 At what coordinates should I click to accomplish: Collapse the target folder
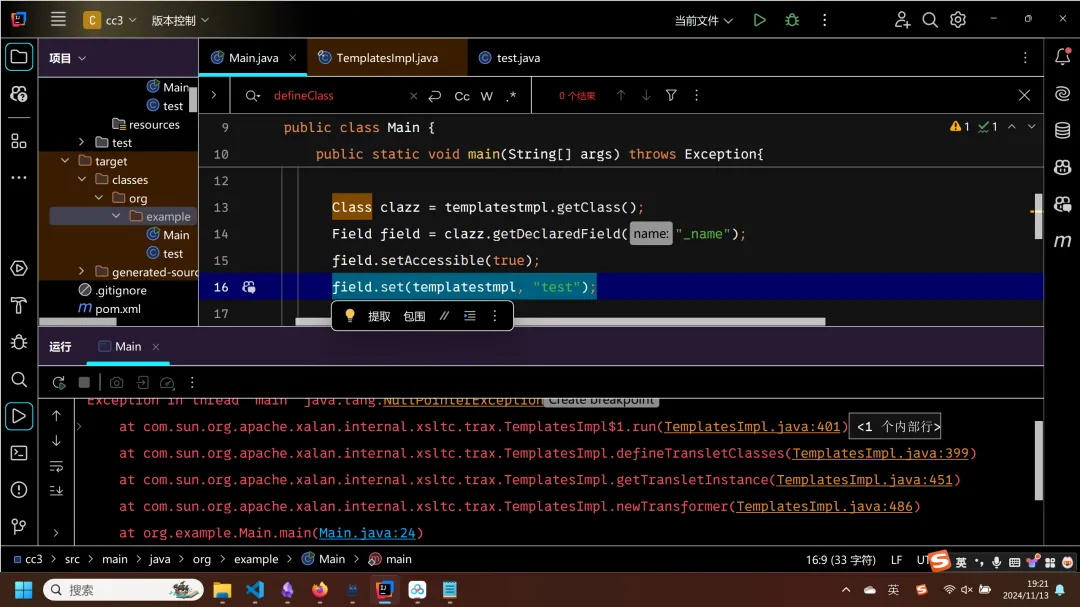[x=65, y=161]
